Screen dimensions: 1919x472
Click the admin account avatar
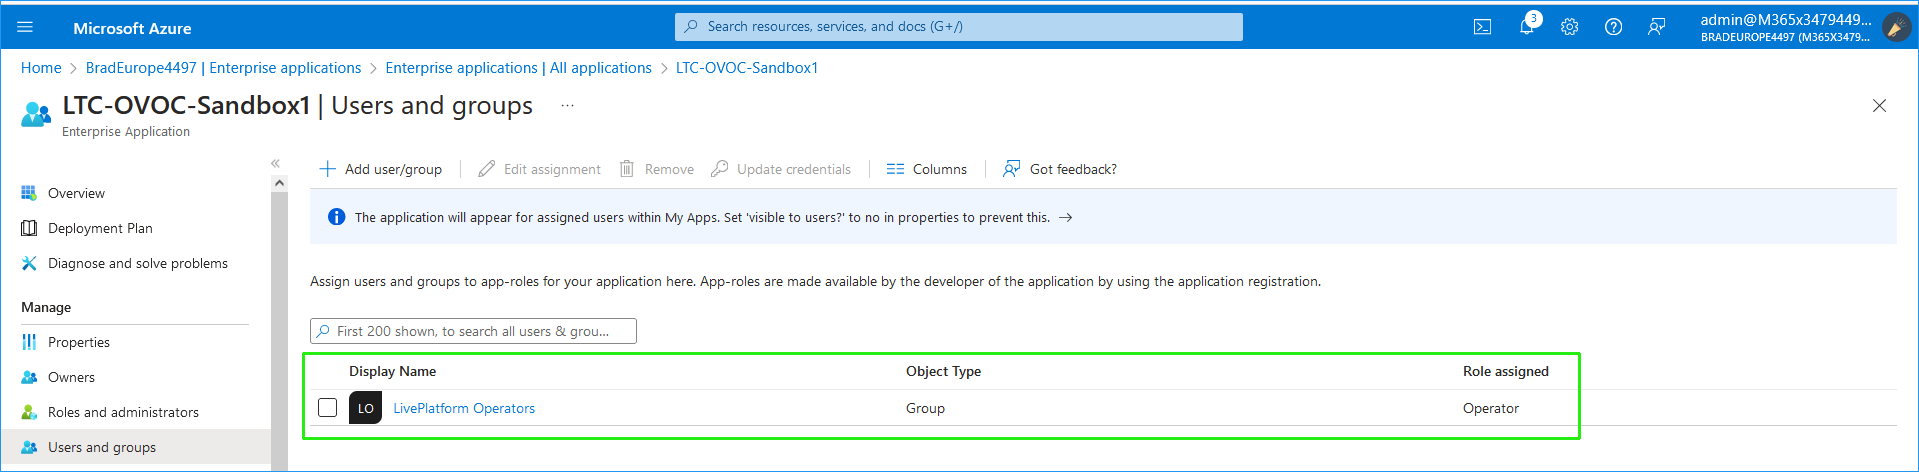pos(1896,27)
